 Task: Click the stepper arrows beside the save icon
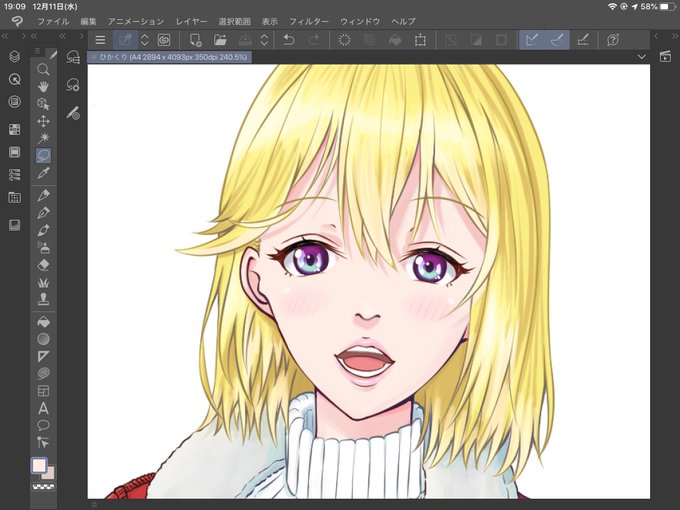pos(264,40)
